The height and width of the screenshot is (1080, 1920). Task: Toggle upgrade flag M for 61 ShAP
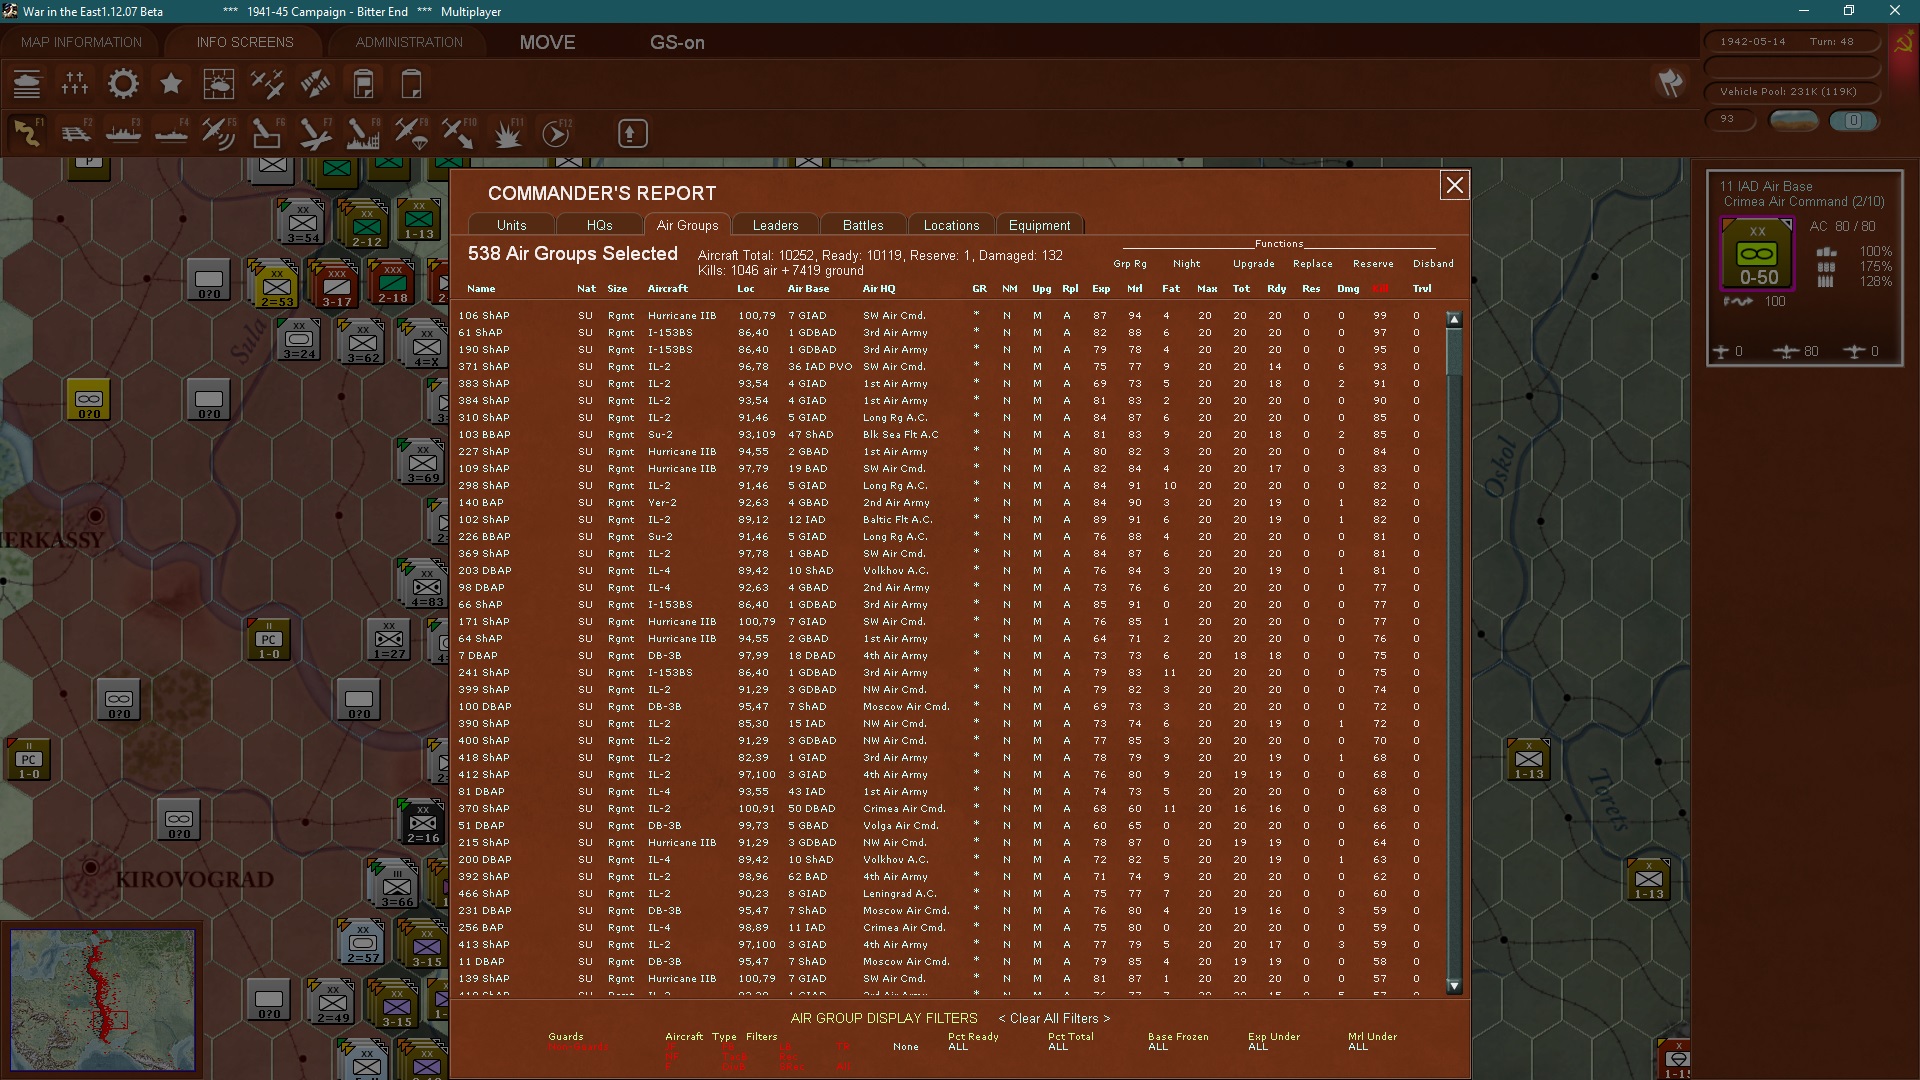click(1037, 333)
